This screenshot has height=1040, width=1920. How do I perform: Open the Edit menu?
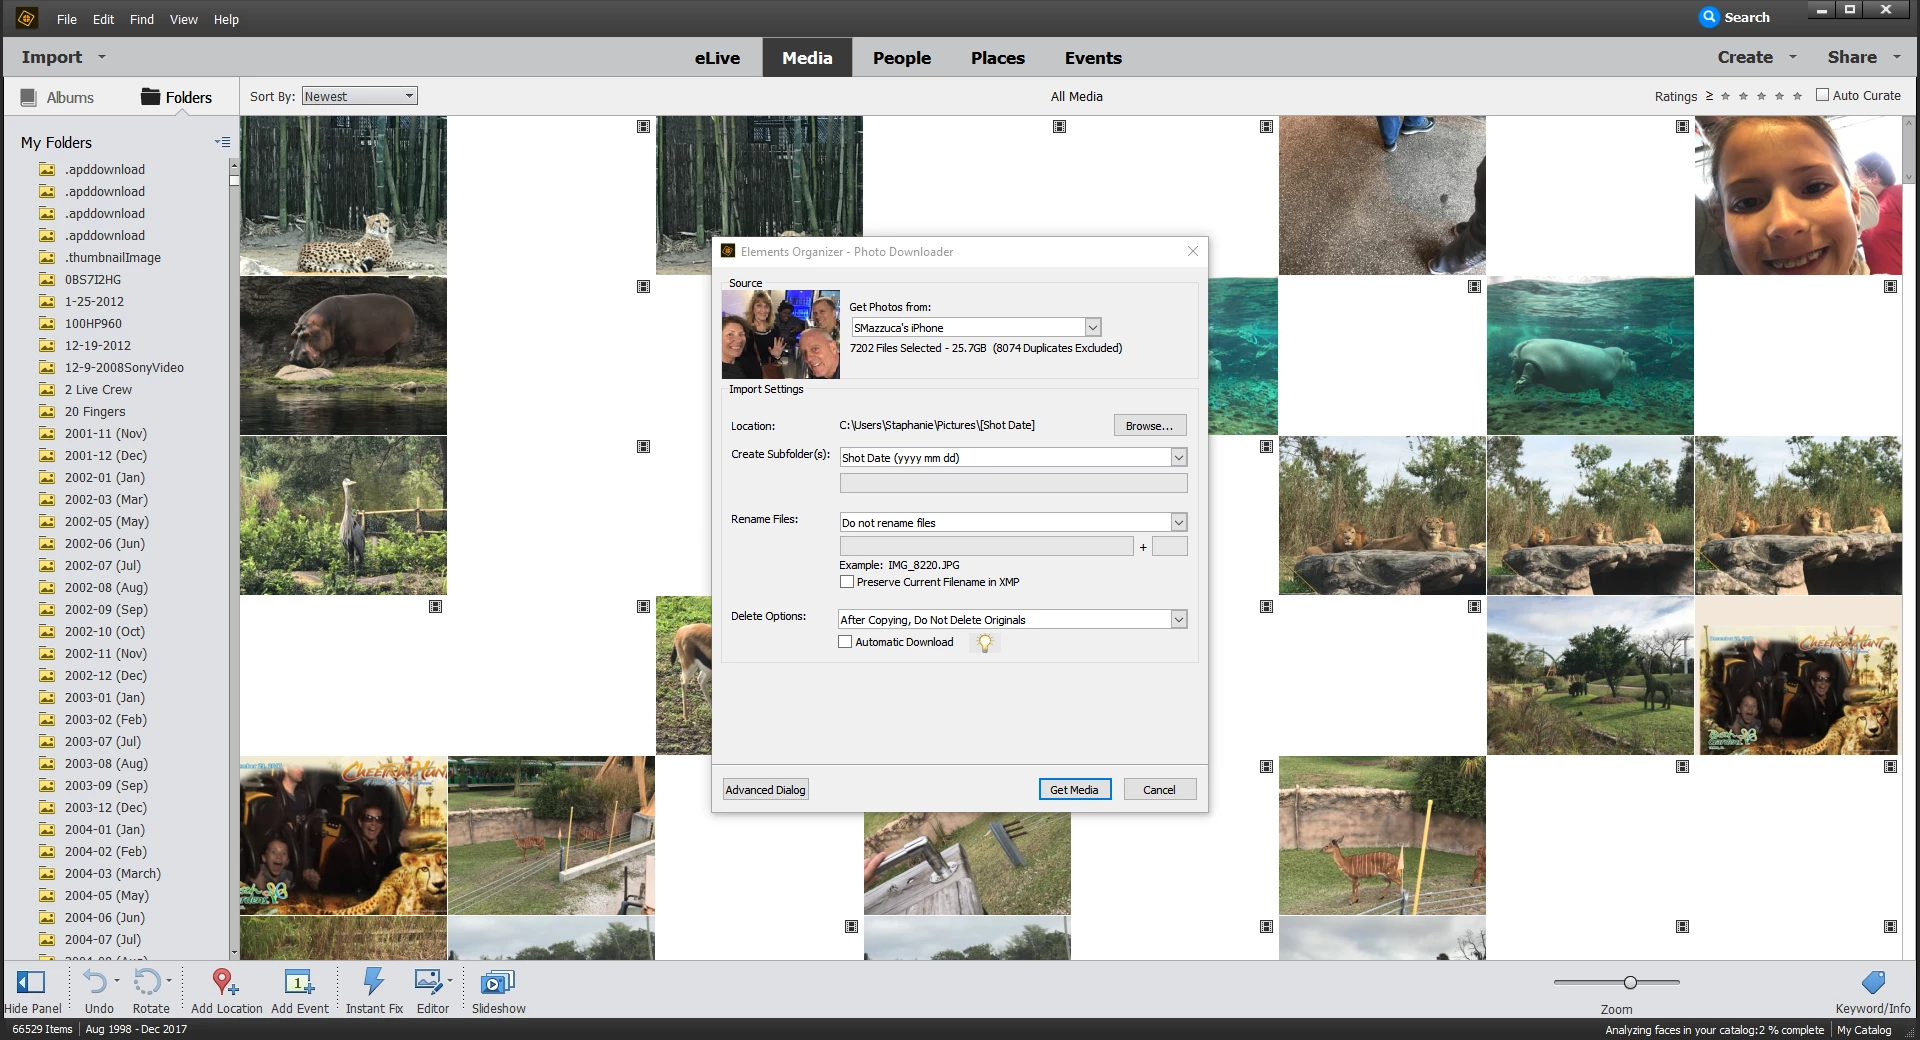tap(104, 19)
